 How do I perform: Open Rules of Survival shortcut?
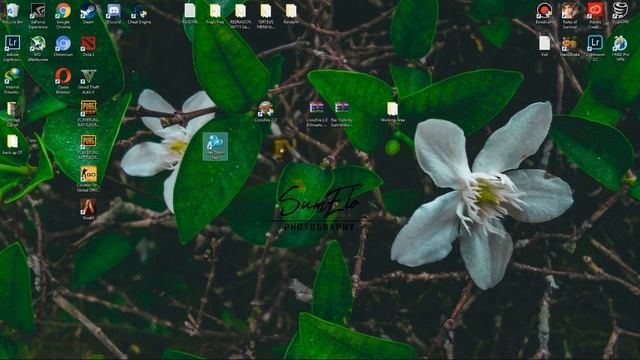(569, 16)
